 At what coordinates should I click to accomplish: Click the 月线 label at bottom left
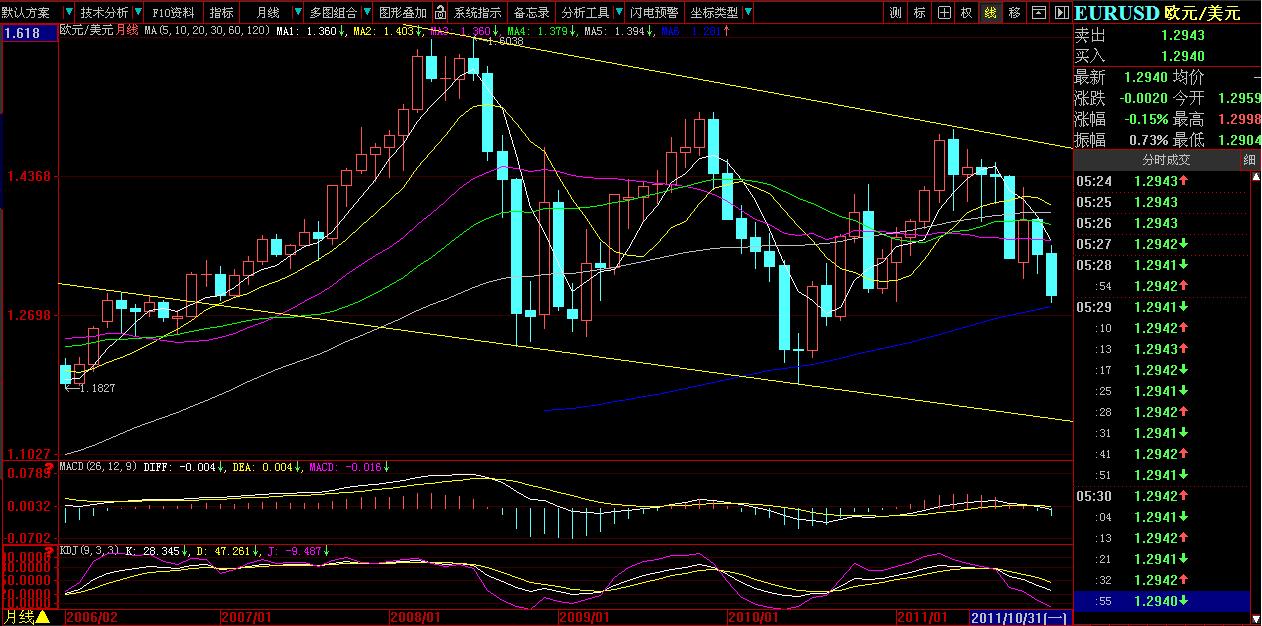tap(18, 618)
